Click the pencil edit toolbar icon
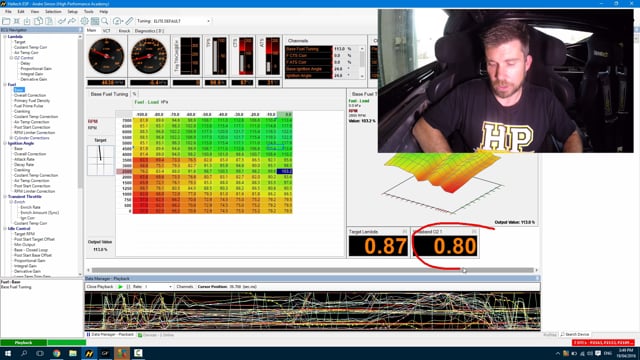Viewport: 640px width, 360px height. coord(129,21)
